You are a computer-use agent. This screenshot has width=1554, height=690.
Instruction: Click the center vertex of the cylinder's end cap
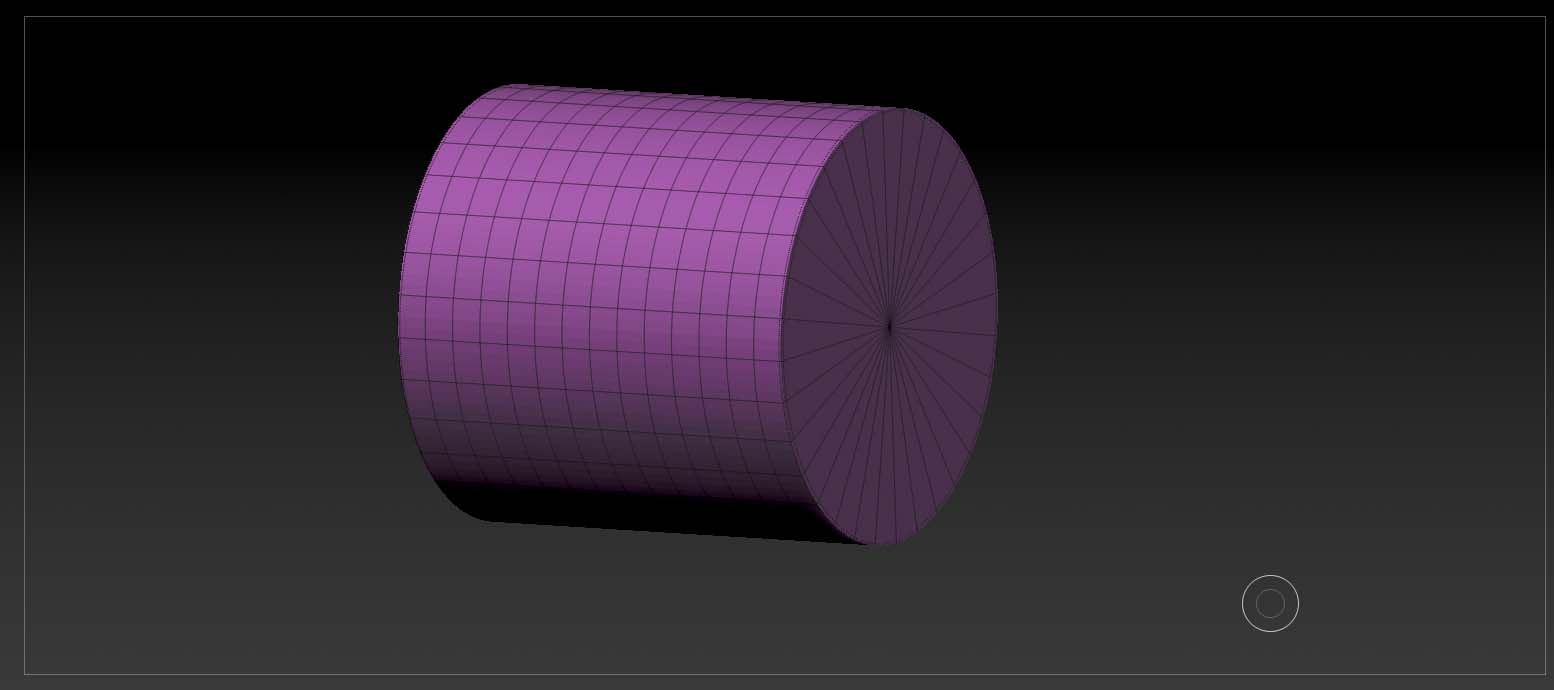[889, 325]
